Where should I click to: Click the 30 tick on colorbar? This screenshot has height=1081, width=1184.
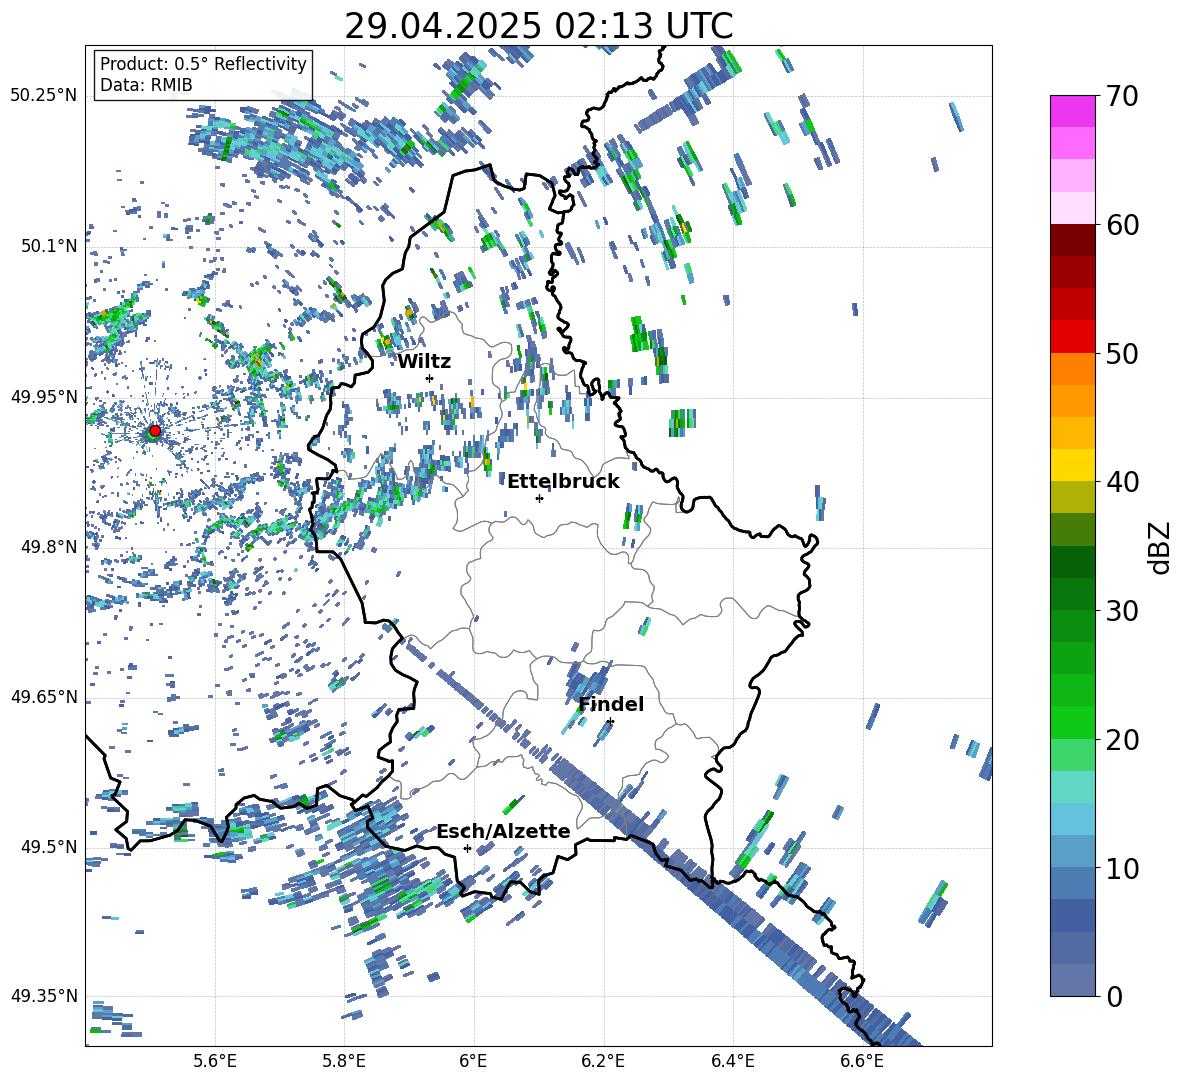1122,611
